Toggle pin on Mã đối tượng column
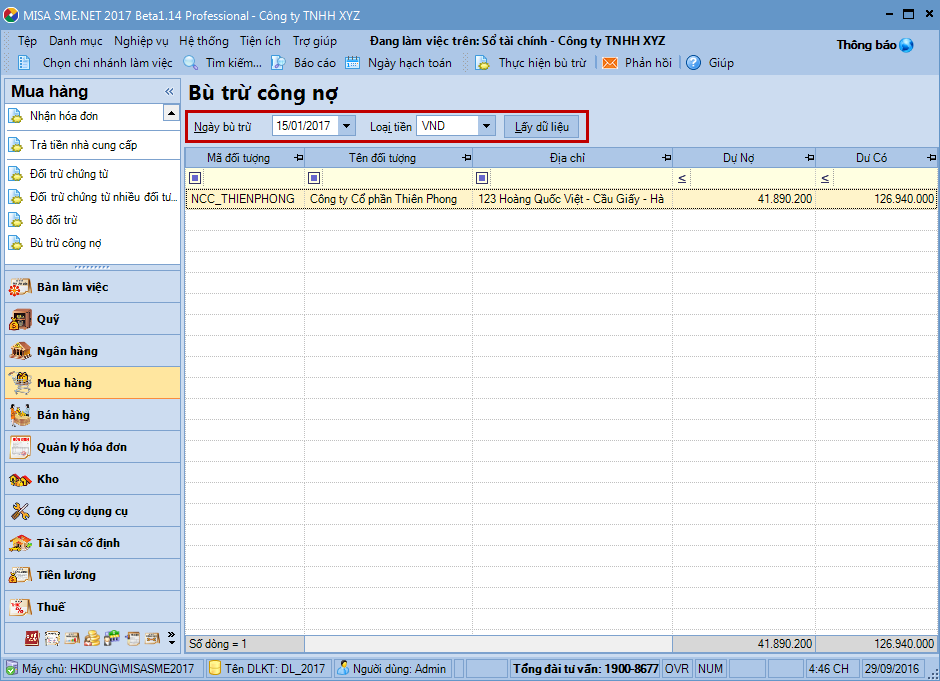The width and height of the screenshot is (940, 681). click(297, 158)
